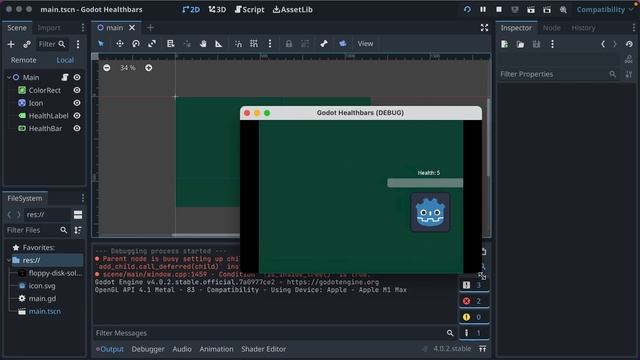Stop the running project

pos(499,9)
